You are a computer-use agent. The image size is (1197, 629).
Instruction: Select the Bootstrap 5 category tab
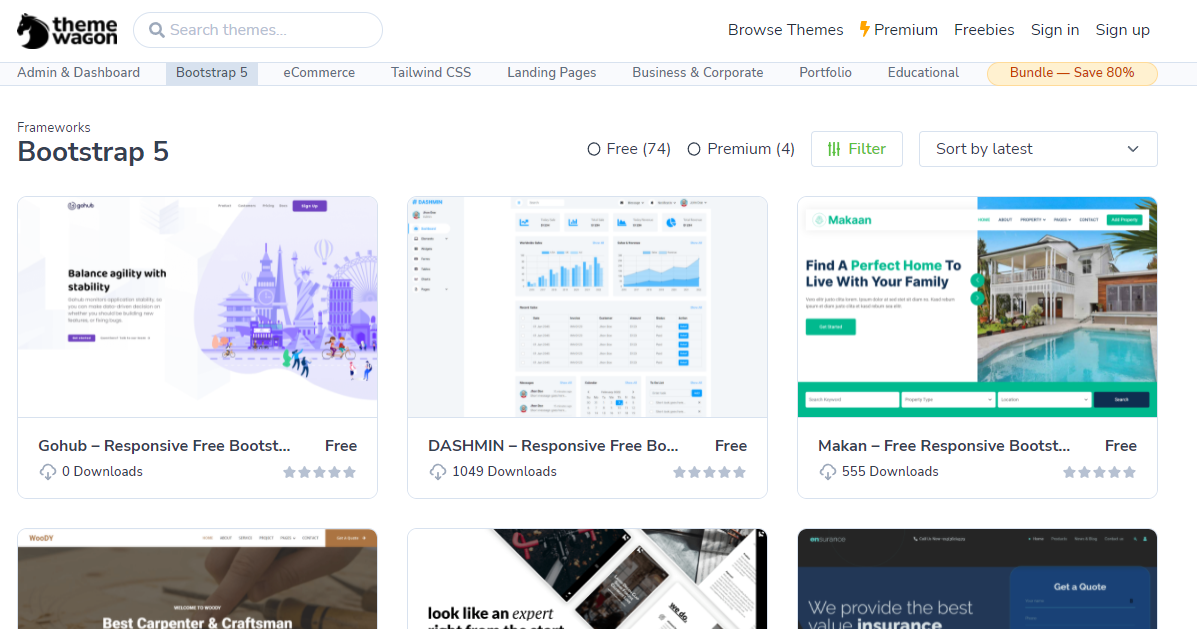211,73
